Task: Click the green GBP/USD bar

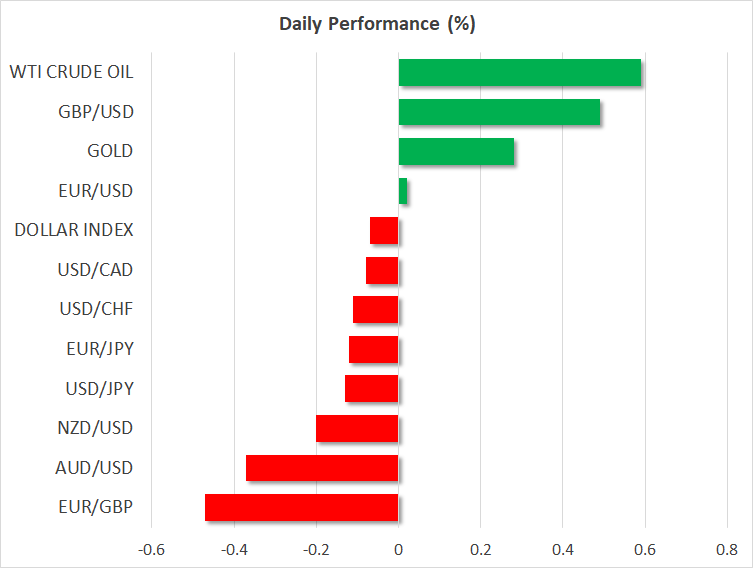Action: 499,112
